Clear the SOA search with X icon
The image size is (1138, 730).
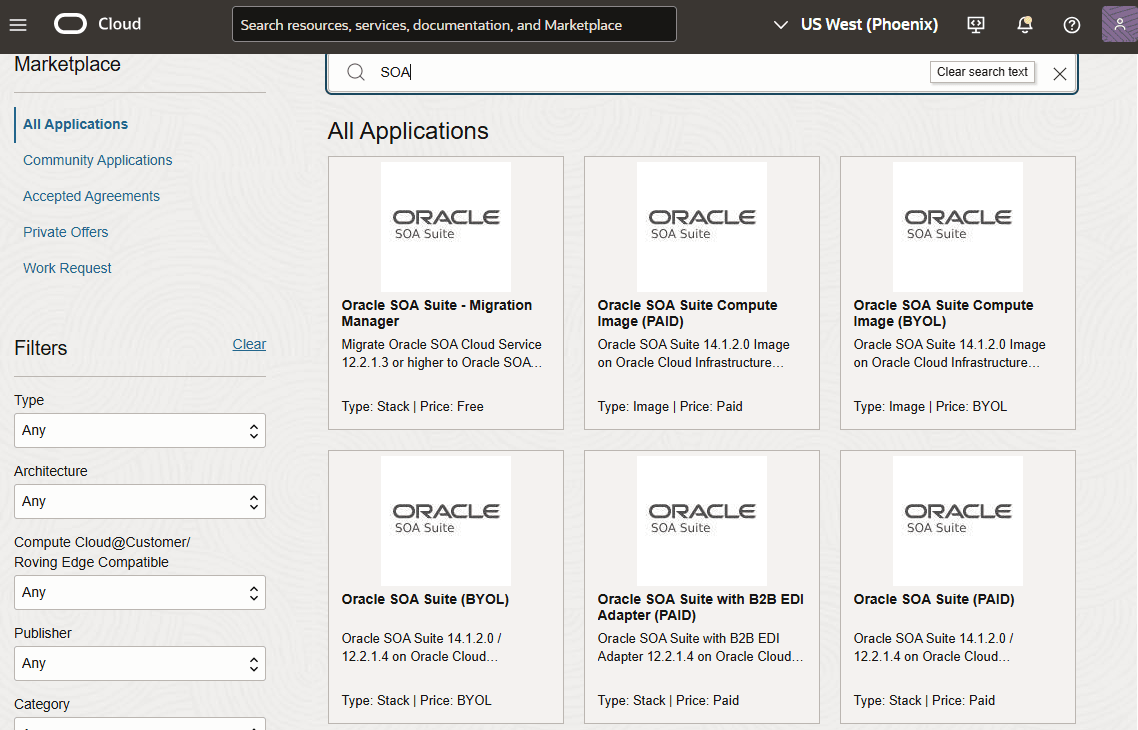coord(1060,73)
